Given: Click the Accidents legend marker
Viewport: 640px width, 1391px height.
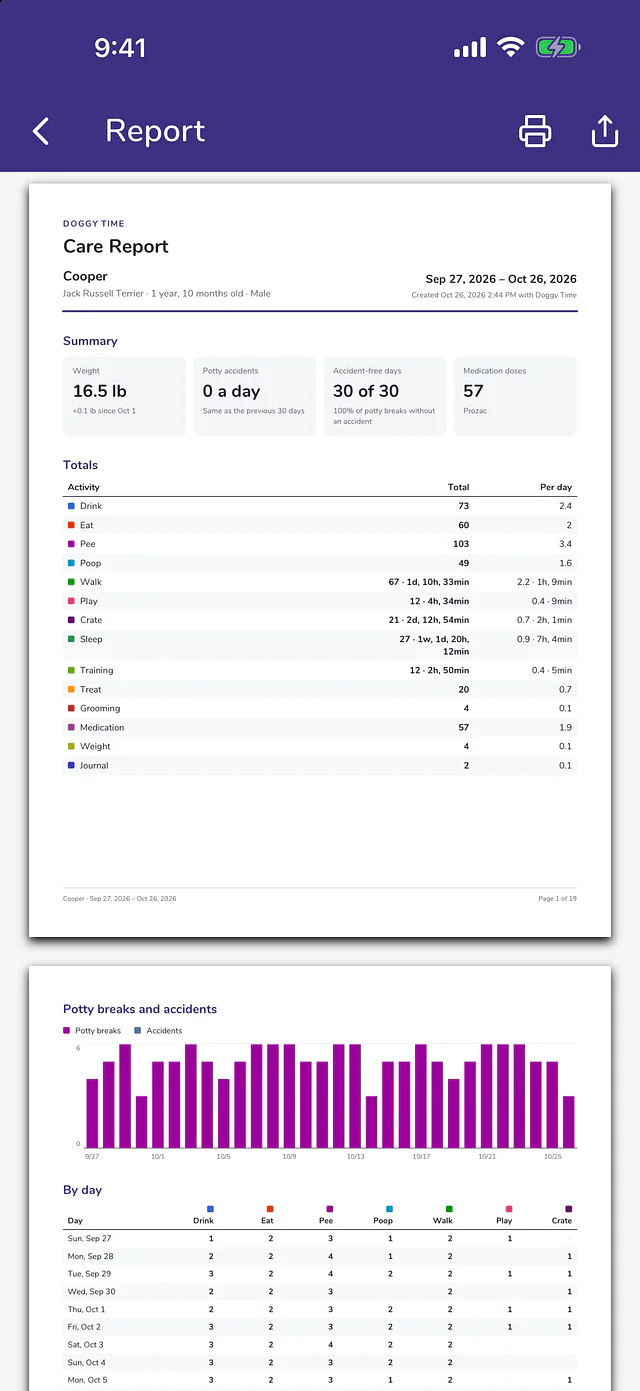Looking at the screenshot, I should pos(138,1030).
